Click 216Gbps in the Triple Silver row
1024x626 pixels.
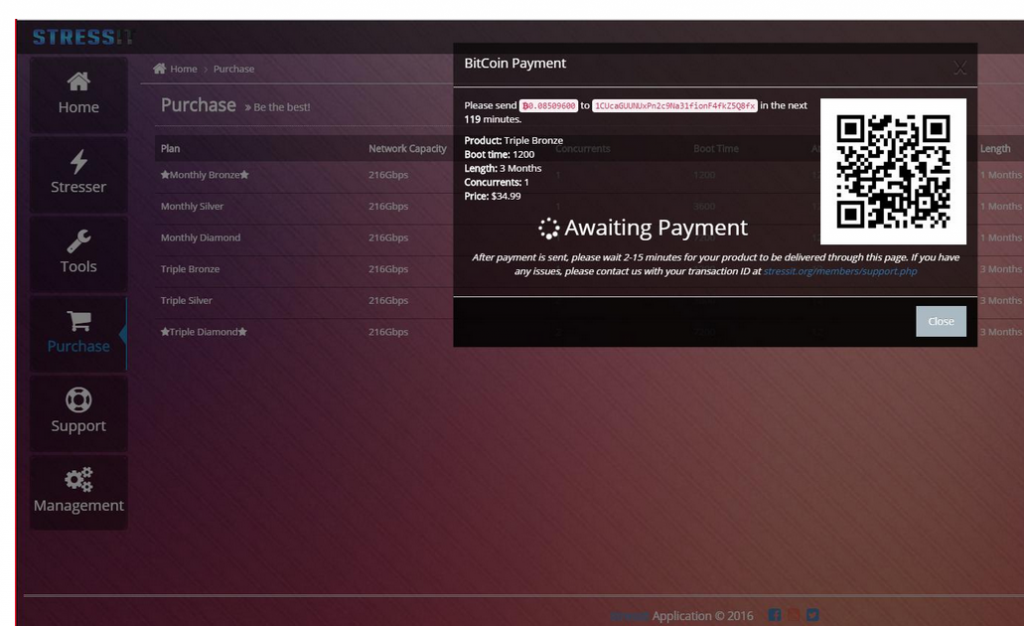pyautogui.click(x=388, y=300)
